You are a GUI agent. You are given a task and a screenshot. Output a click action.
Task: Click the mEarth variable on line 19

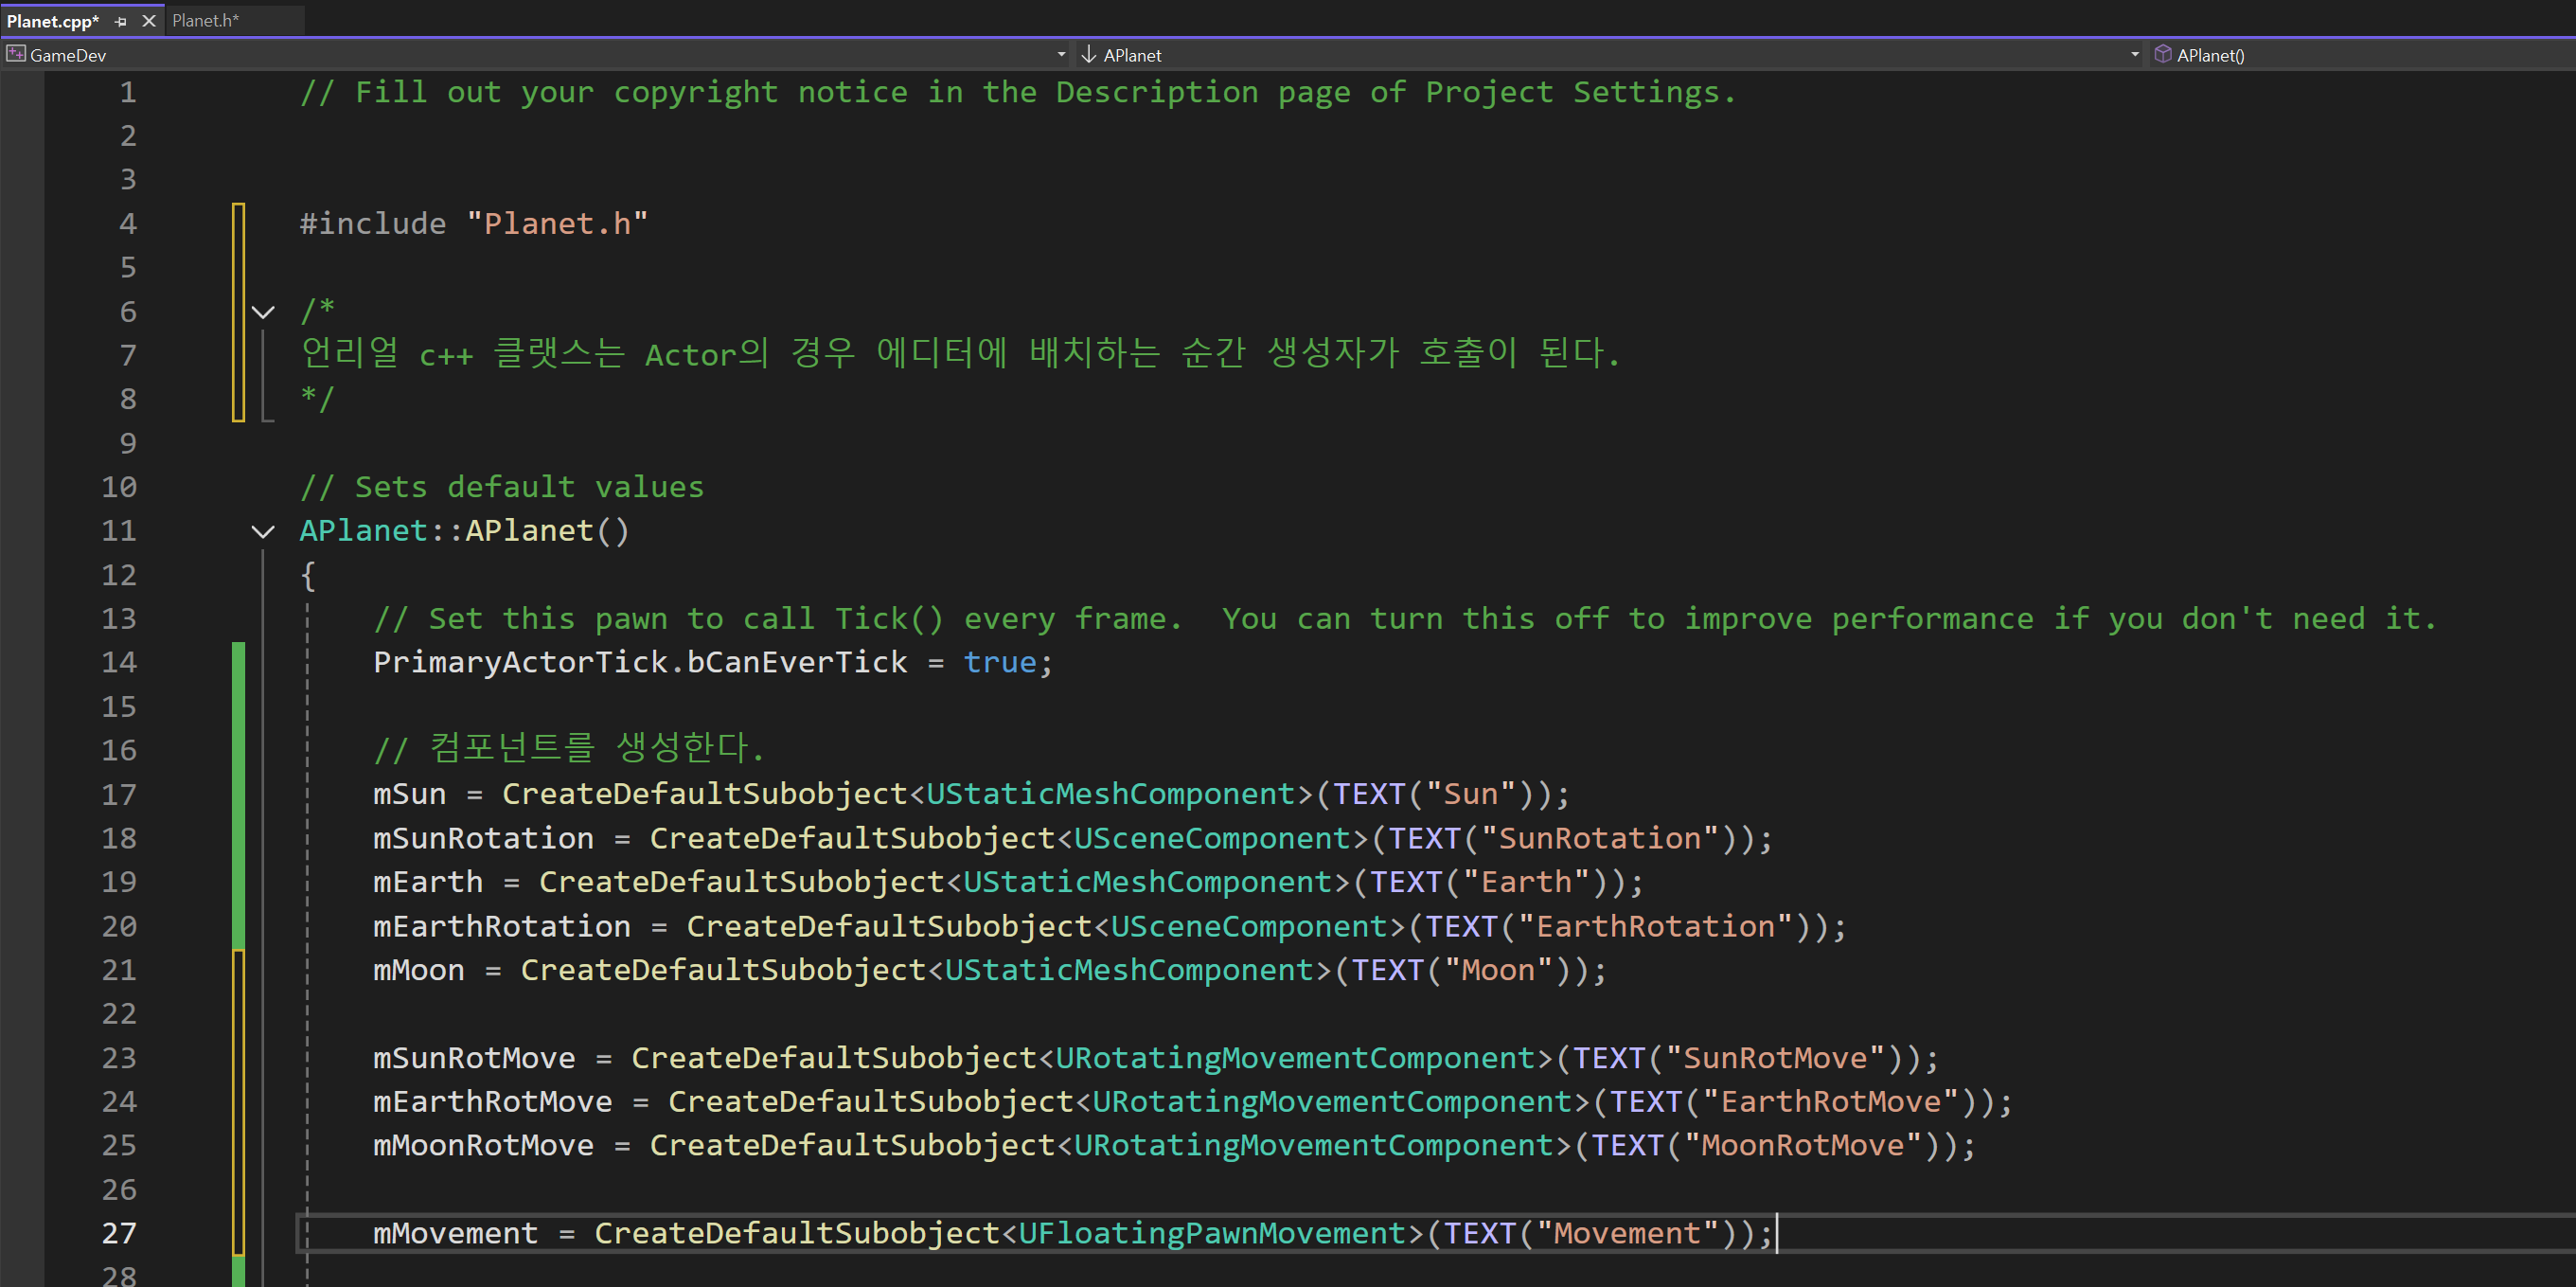pyautogui.click(x=428, y=882)
